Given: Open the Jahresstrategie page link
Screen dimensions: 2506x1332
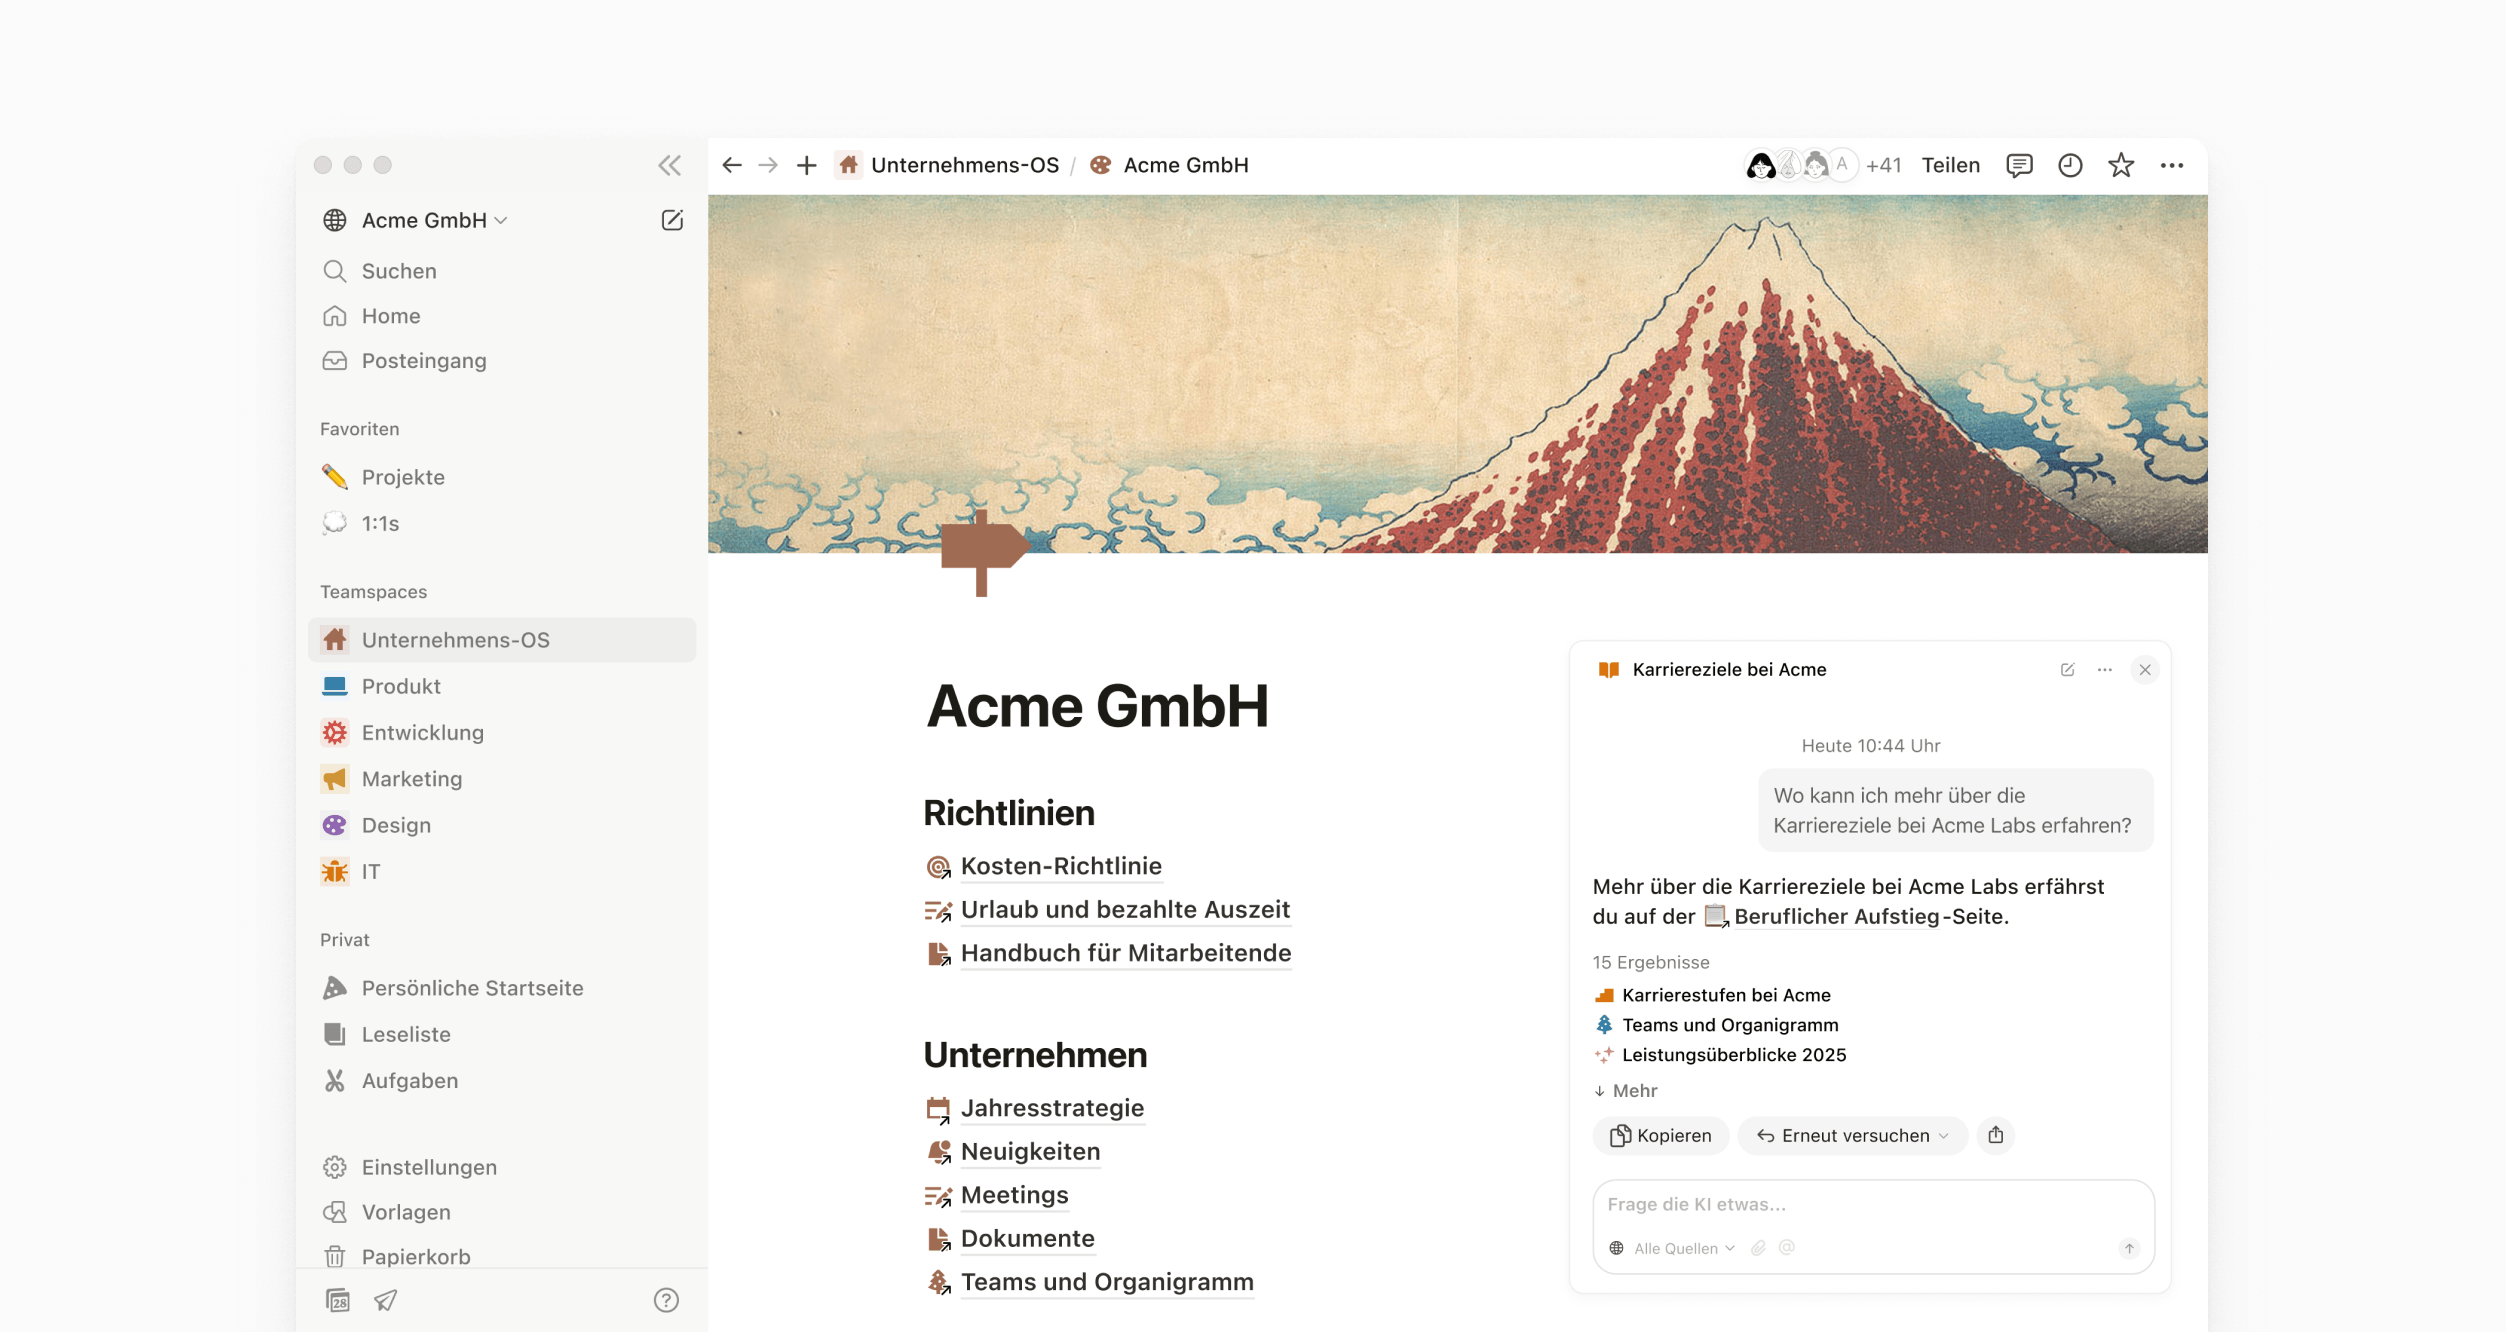Looking at the screenshot, I should [x=1052, y=1108].
